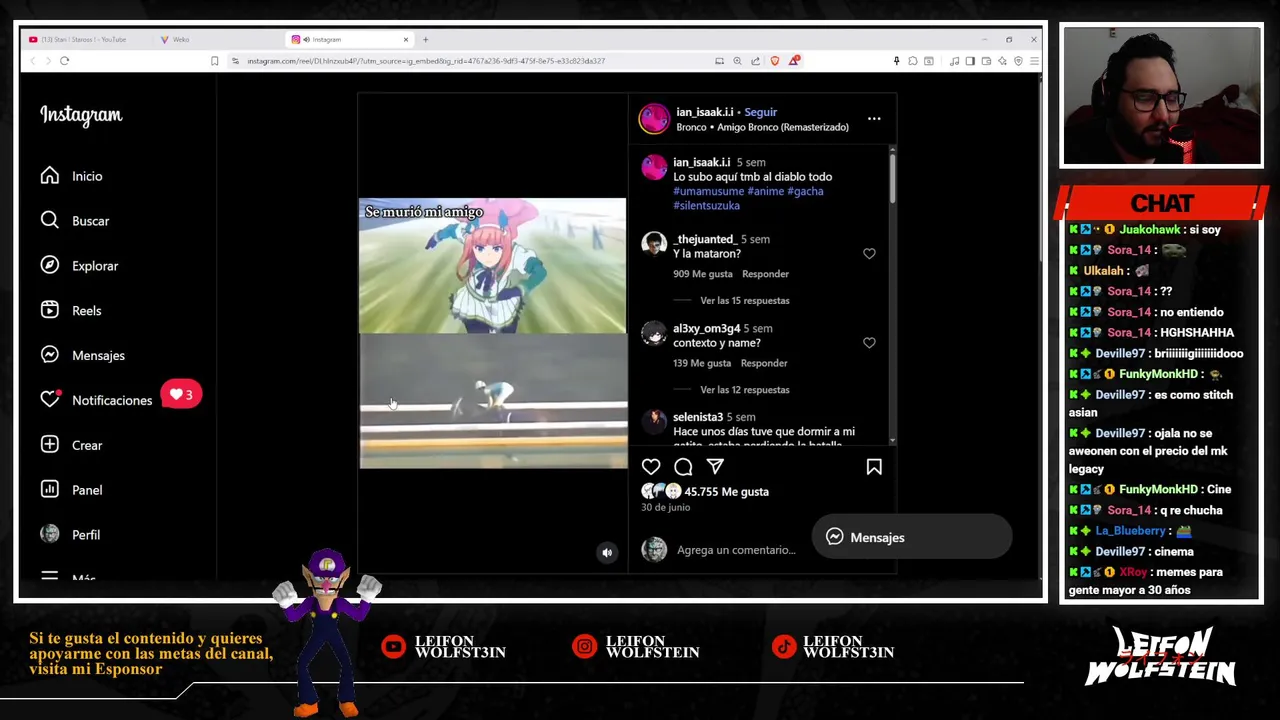The width and height of the screenshot is (1280, 720).
Task: Open the Explorar compass icon
Action: pos(50,266)
